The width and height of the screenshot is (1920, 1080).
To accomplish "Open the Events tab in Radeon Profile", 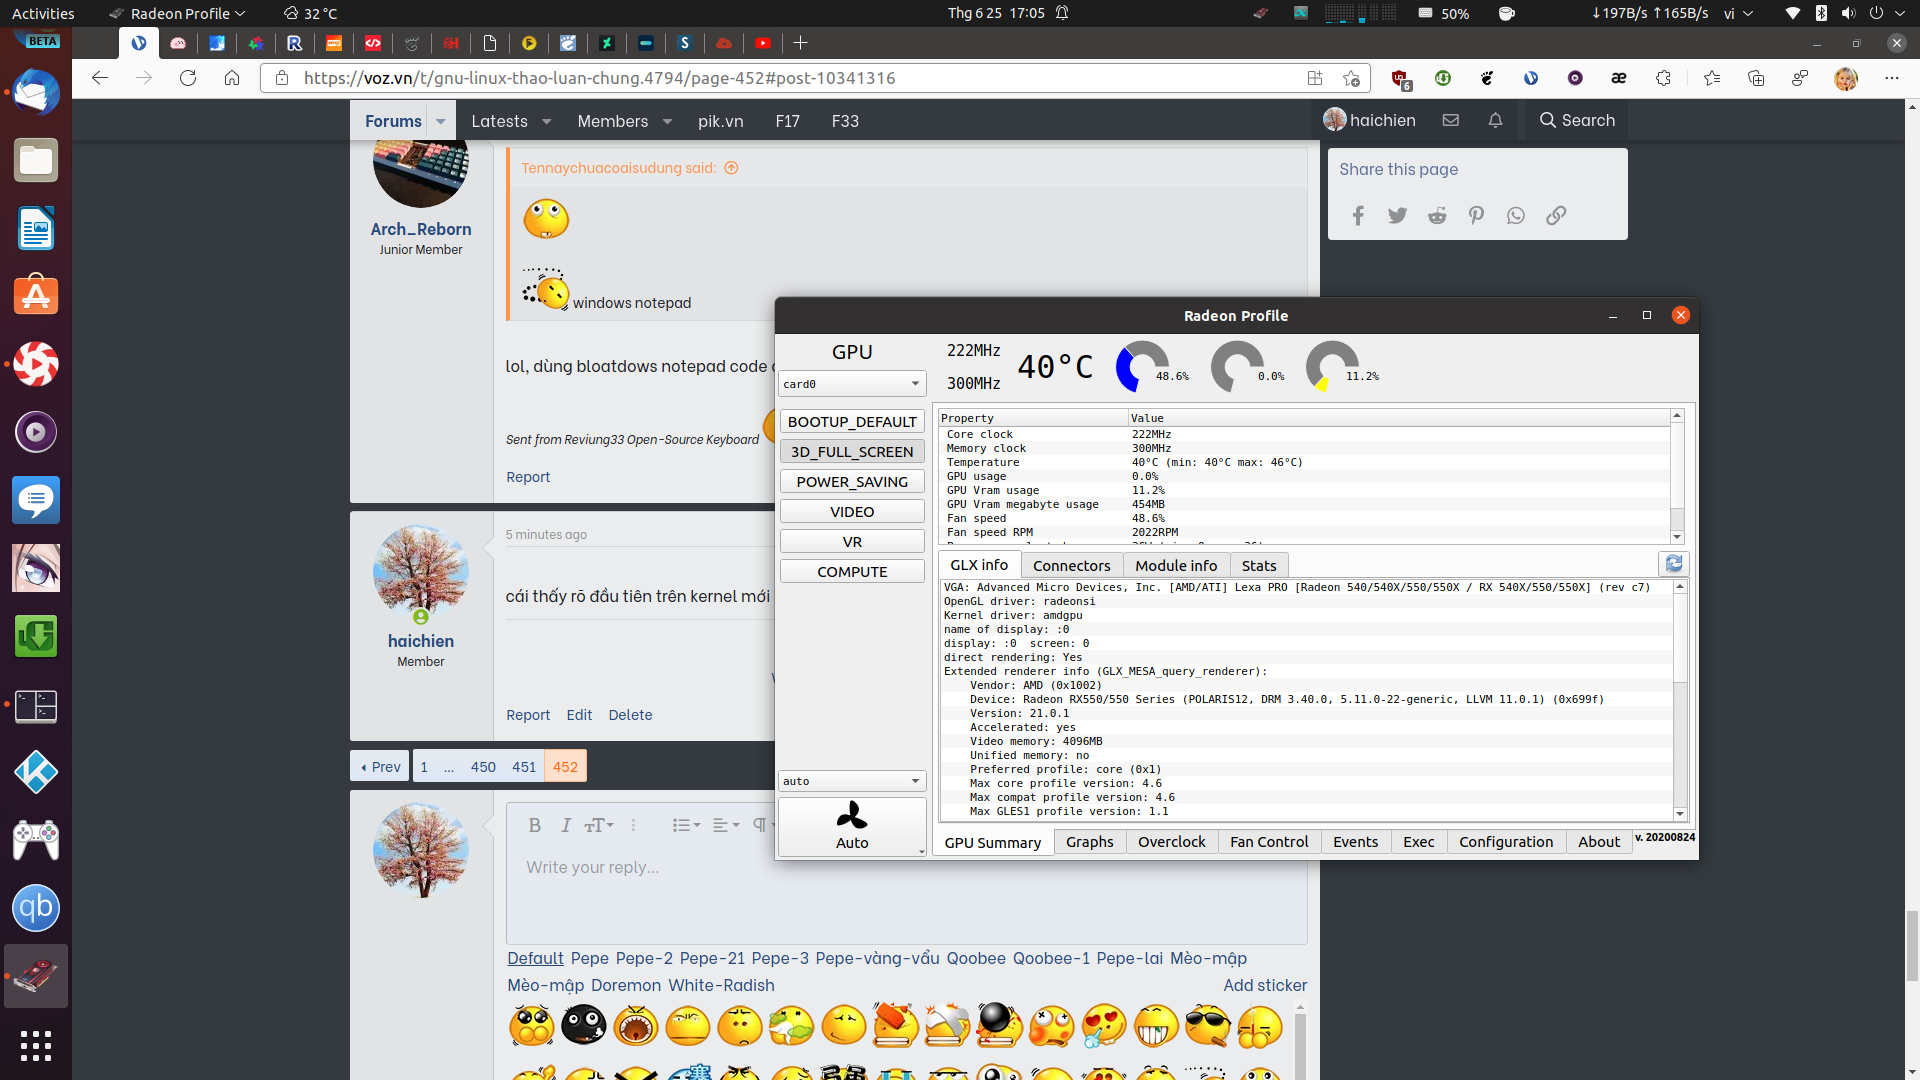I will point(1355,842).
